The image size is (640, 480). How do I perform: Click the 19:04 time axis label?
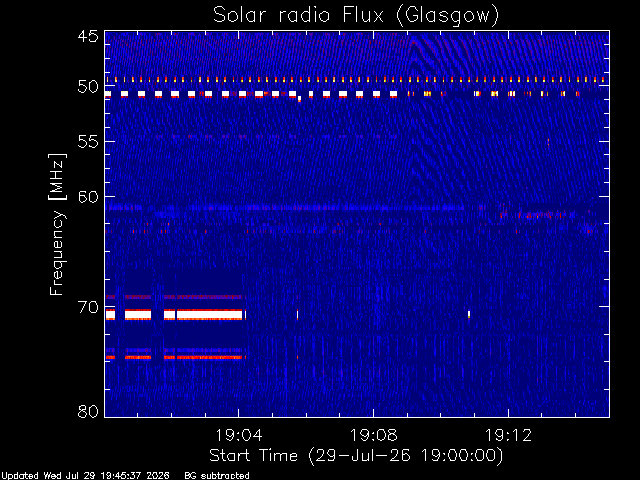(x=238, y=436)
